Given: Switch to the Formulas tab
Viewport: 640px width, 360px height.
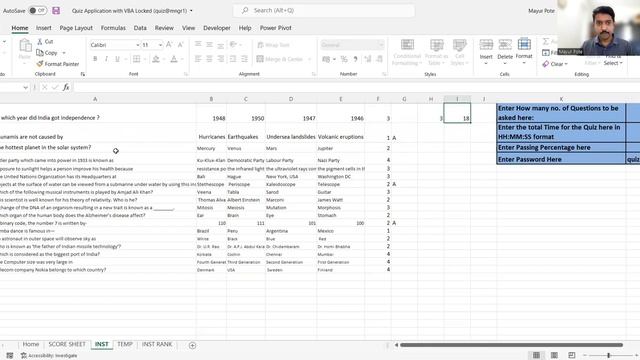Looking at the screenshot, I should point(113,28).
